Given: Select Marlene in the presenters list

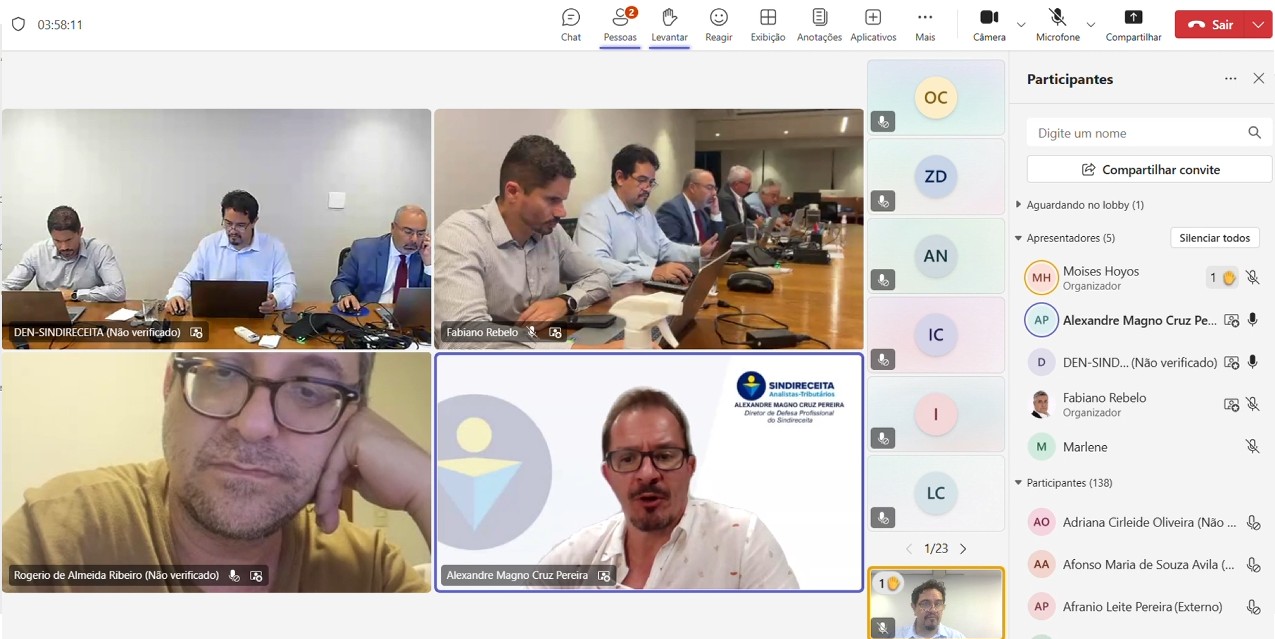Looking at the screenshot, I should (1085, 447).
